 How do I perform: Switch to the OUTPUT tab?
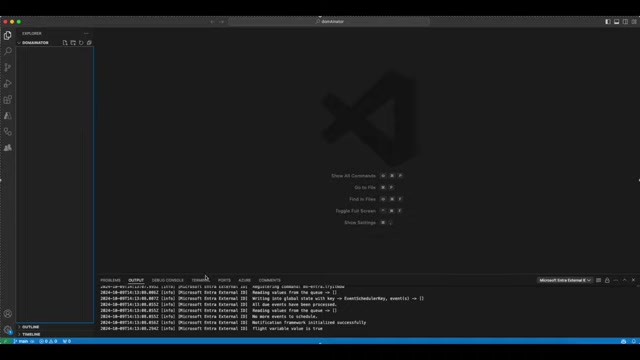(136, 280)
